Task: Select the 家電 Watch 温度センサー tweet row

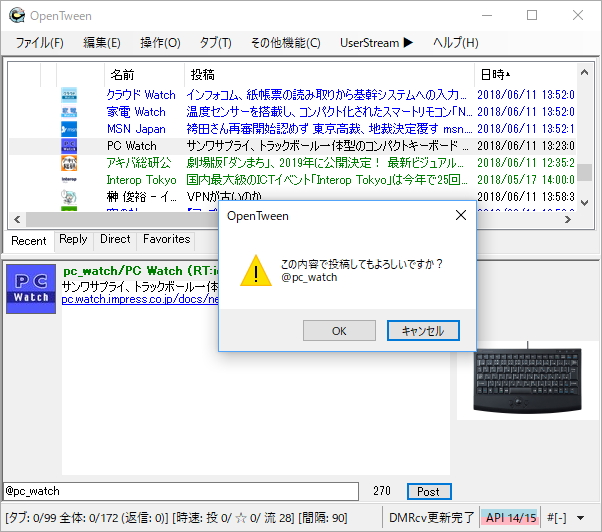Action: pos(292,112)
